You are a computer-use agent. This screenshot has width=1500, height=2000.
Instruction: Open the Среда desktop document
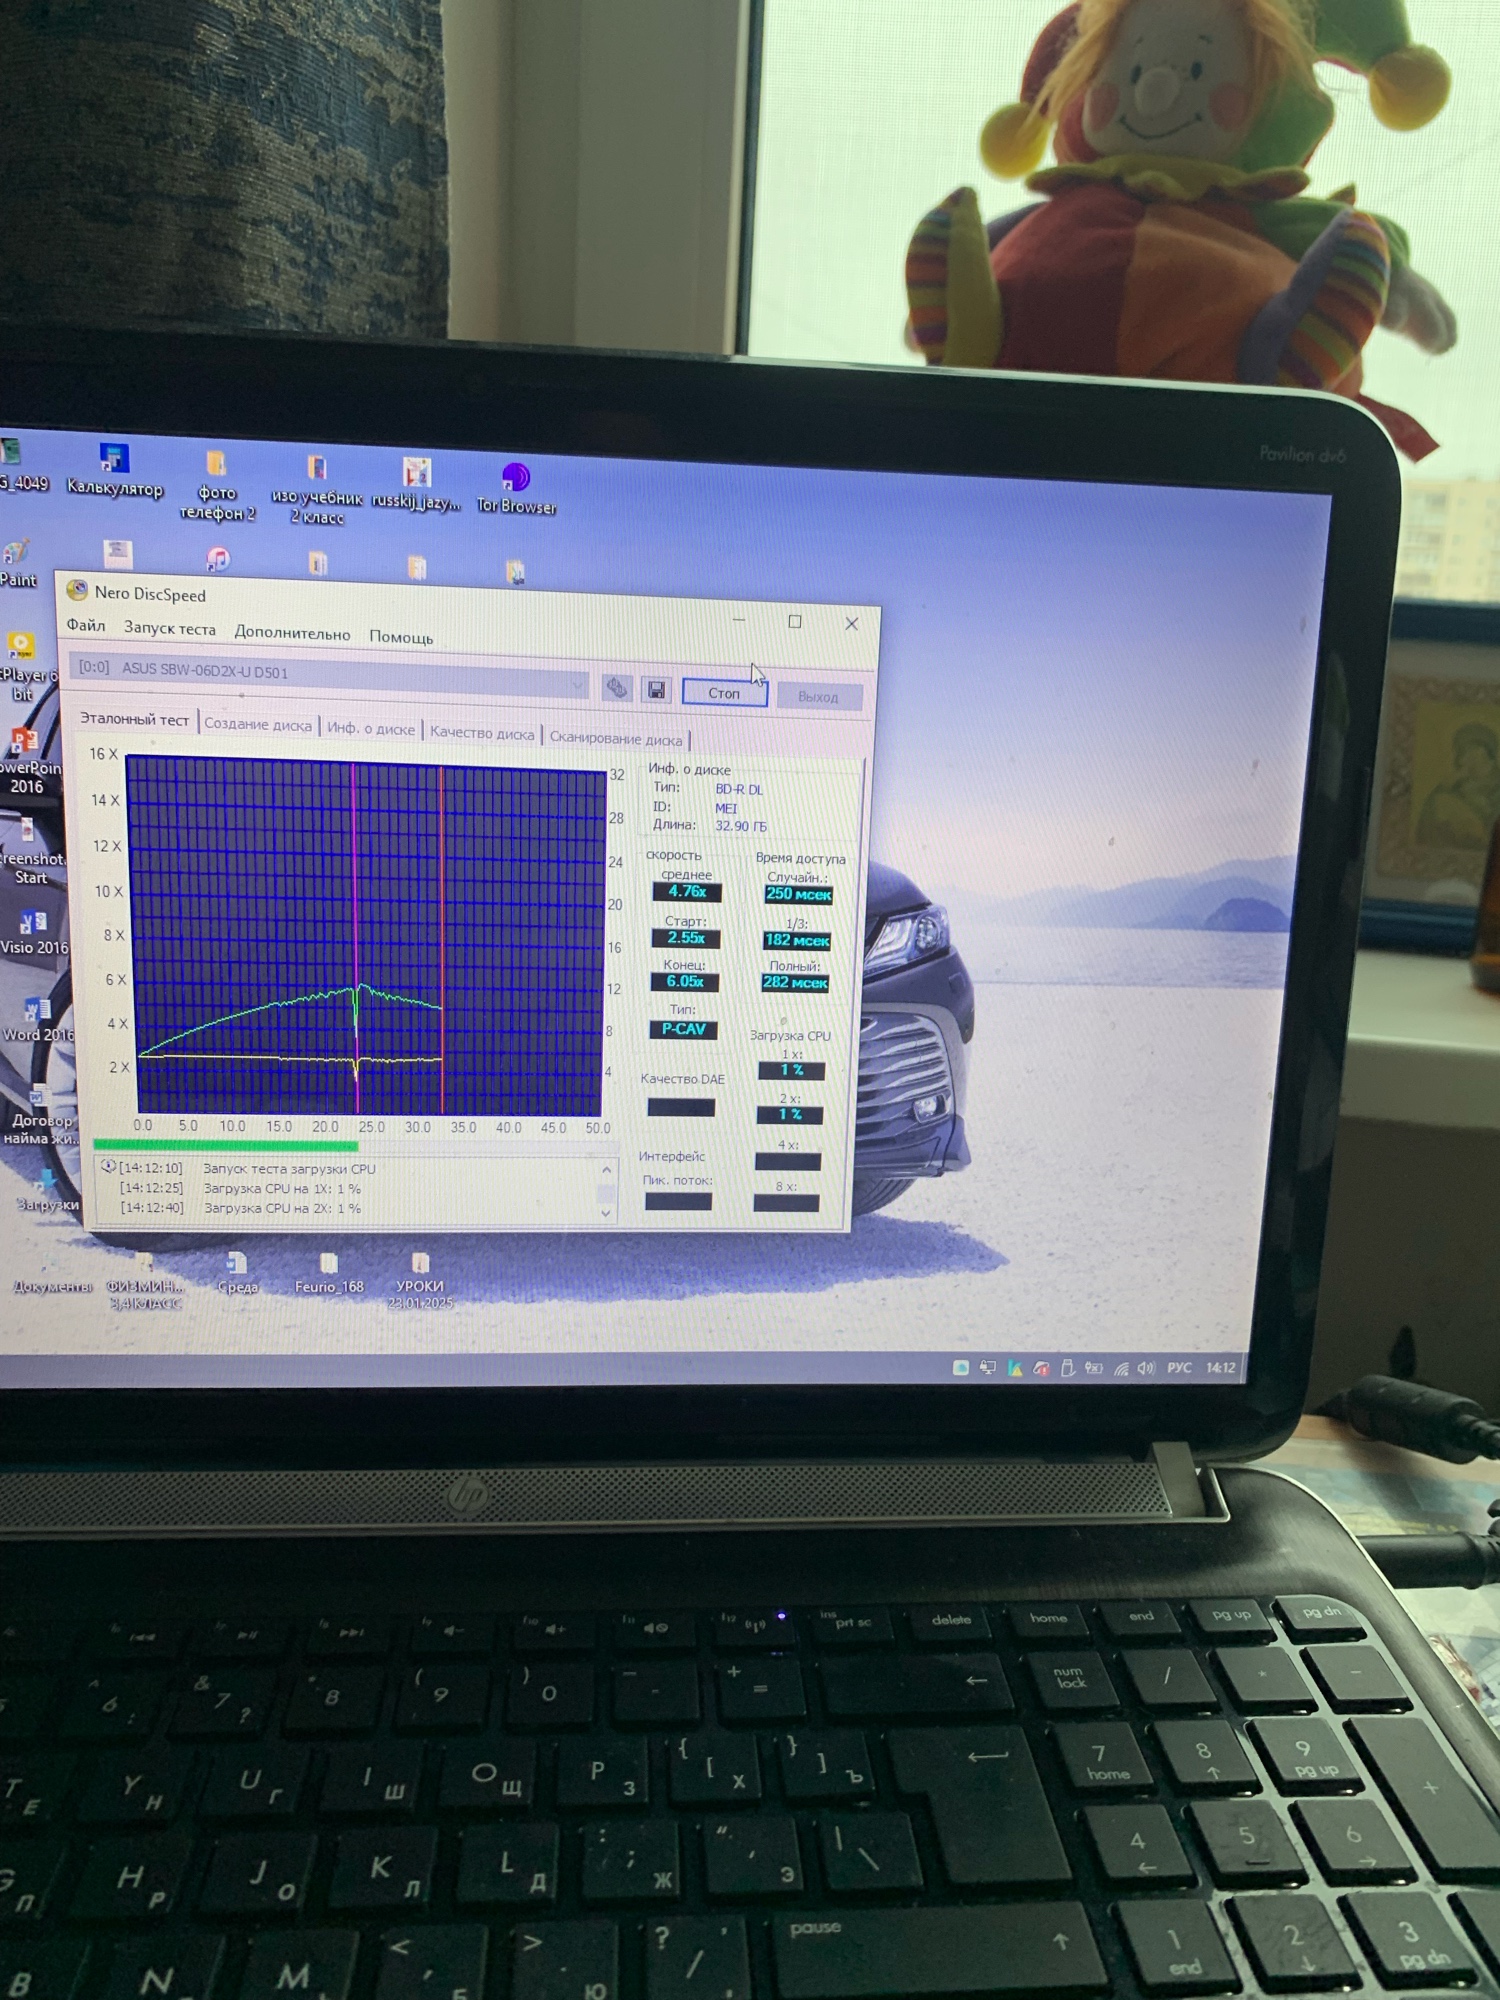[x=238, y=1274]
